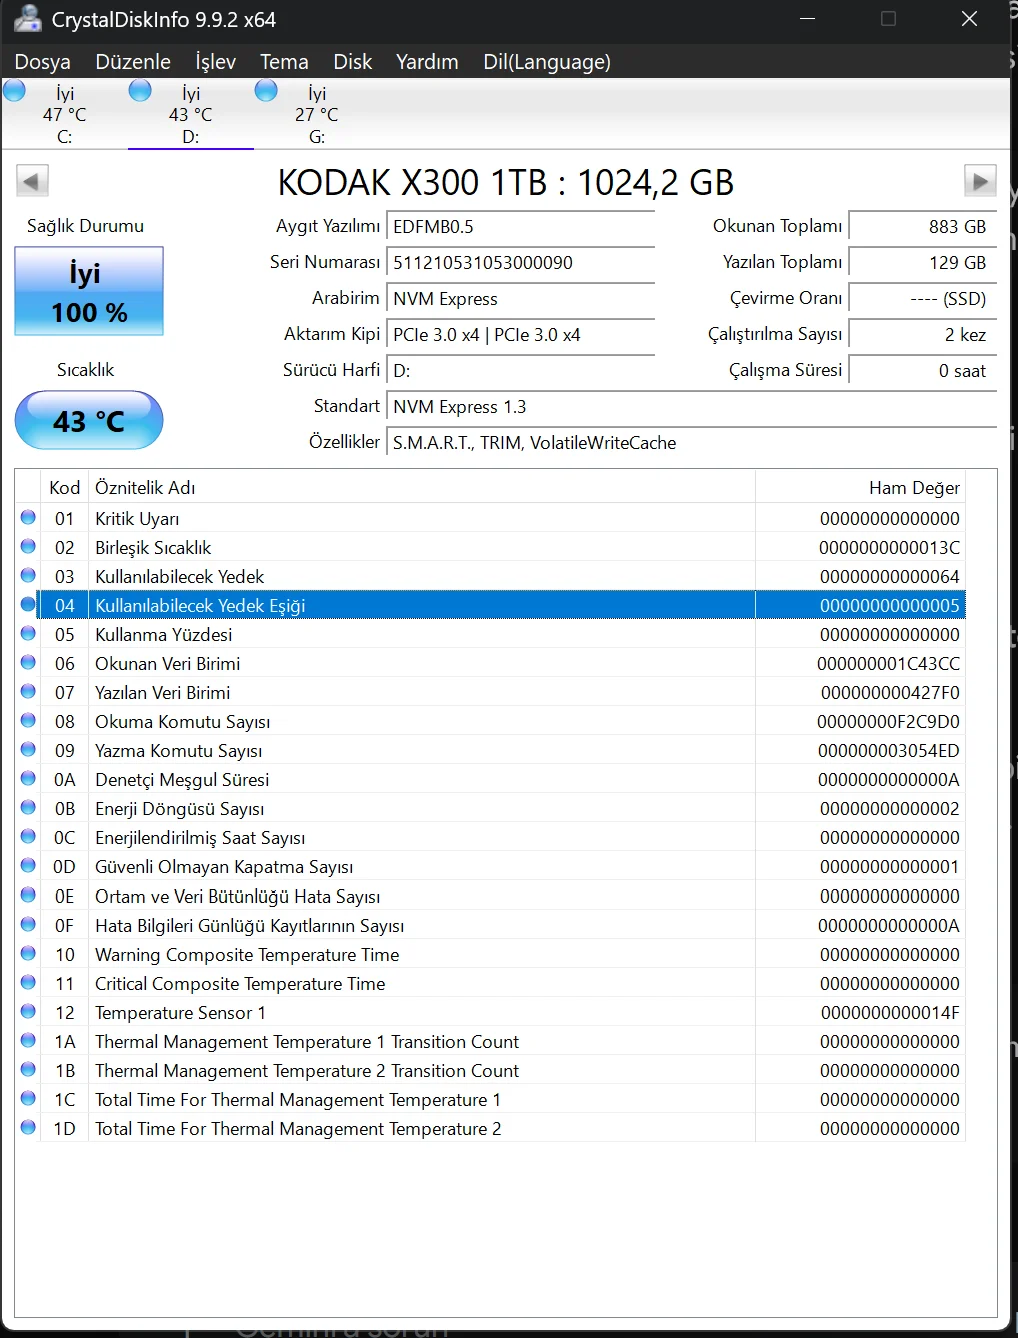Click status orb for Yazılan Veri Birimi row
Image resolution: width=1018 pixels, height=1338 pixels.
28,691
